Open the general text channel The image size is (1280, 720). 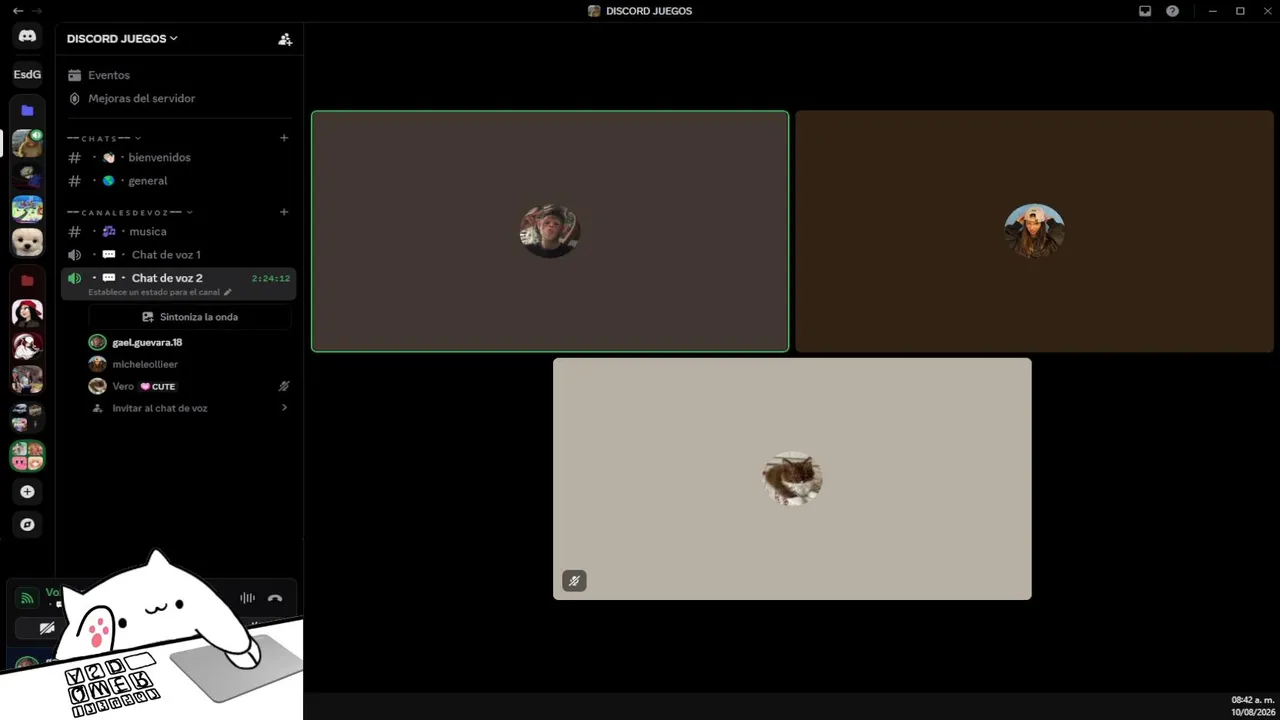pos(179,181)
